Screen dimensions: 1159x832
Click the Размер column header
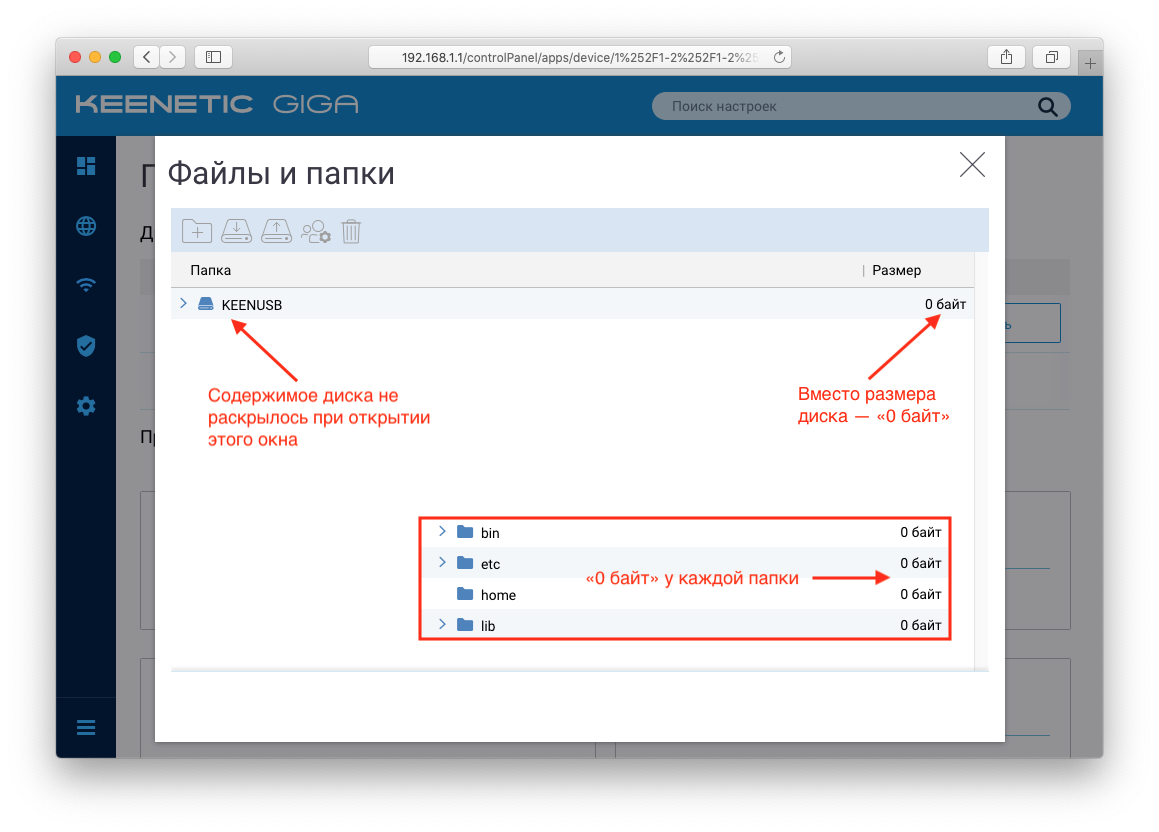click(x=896, y=270)
